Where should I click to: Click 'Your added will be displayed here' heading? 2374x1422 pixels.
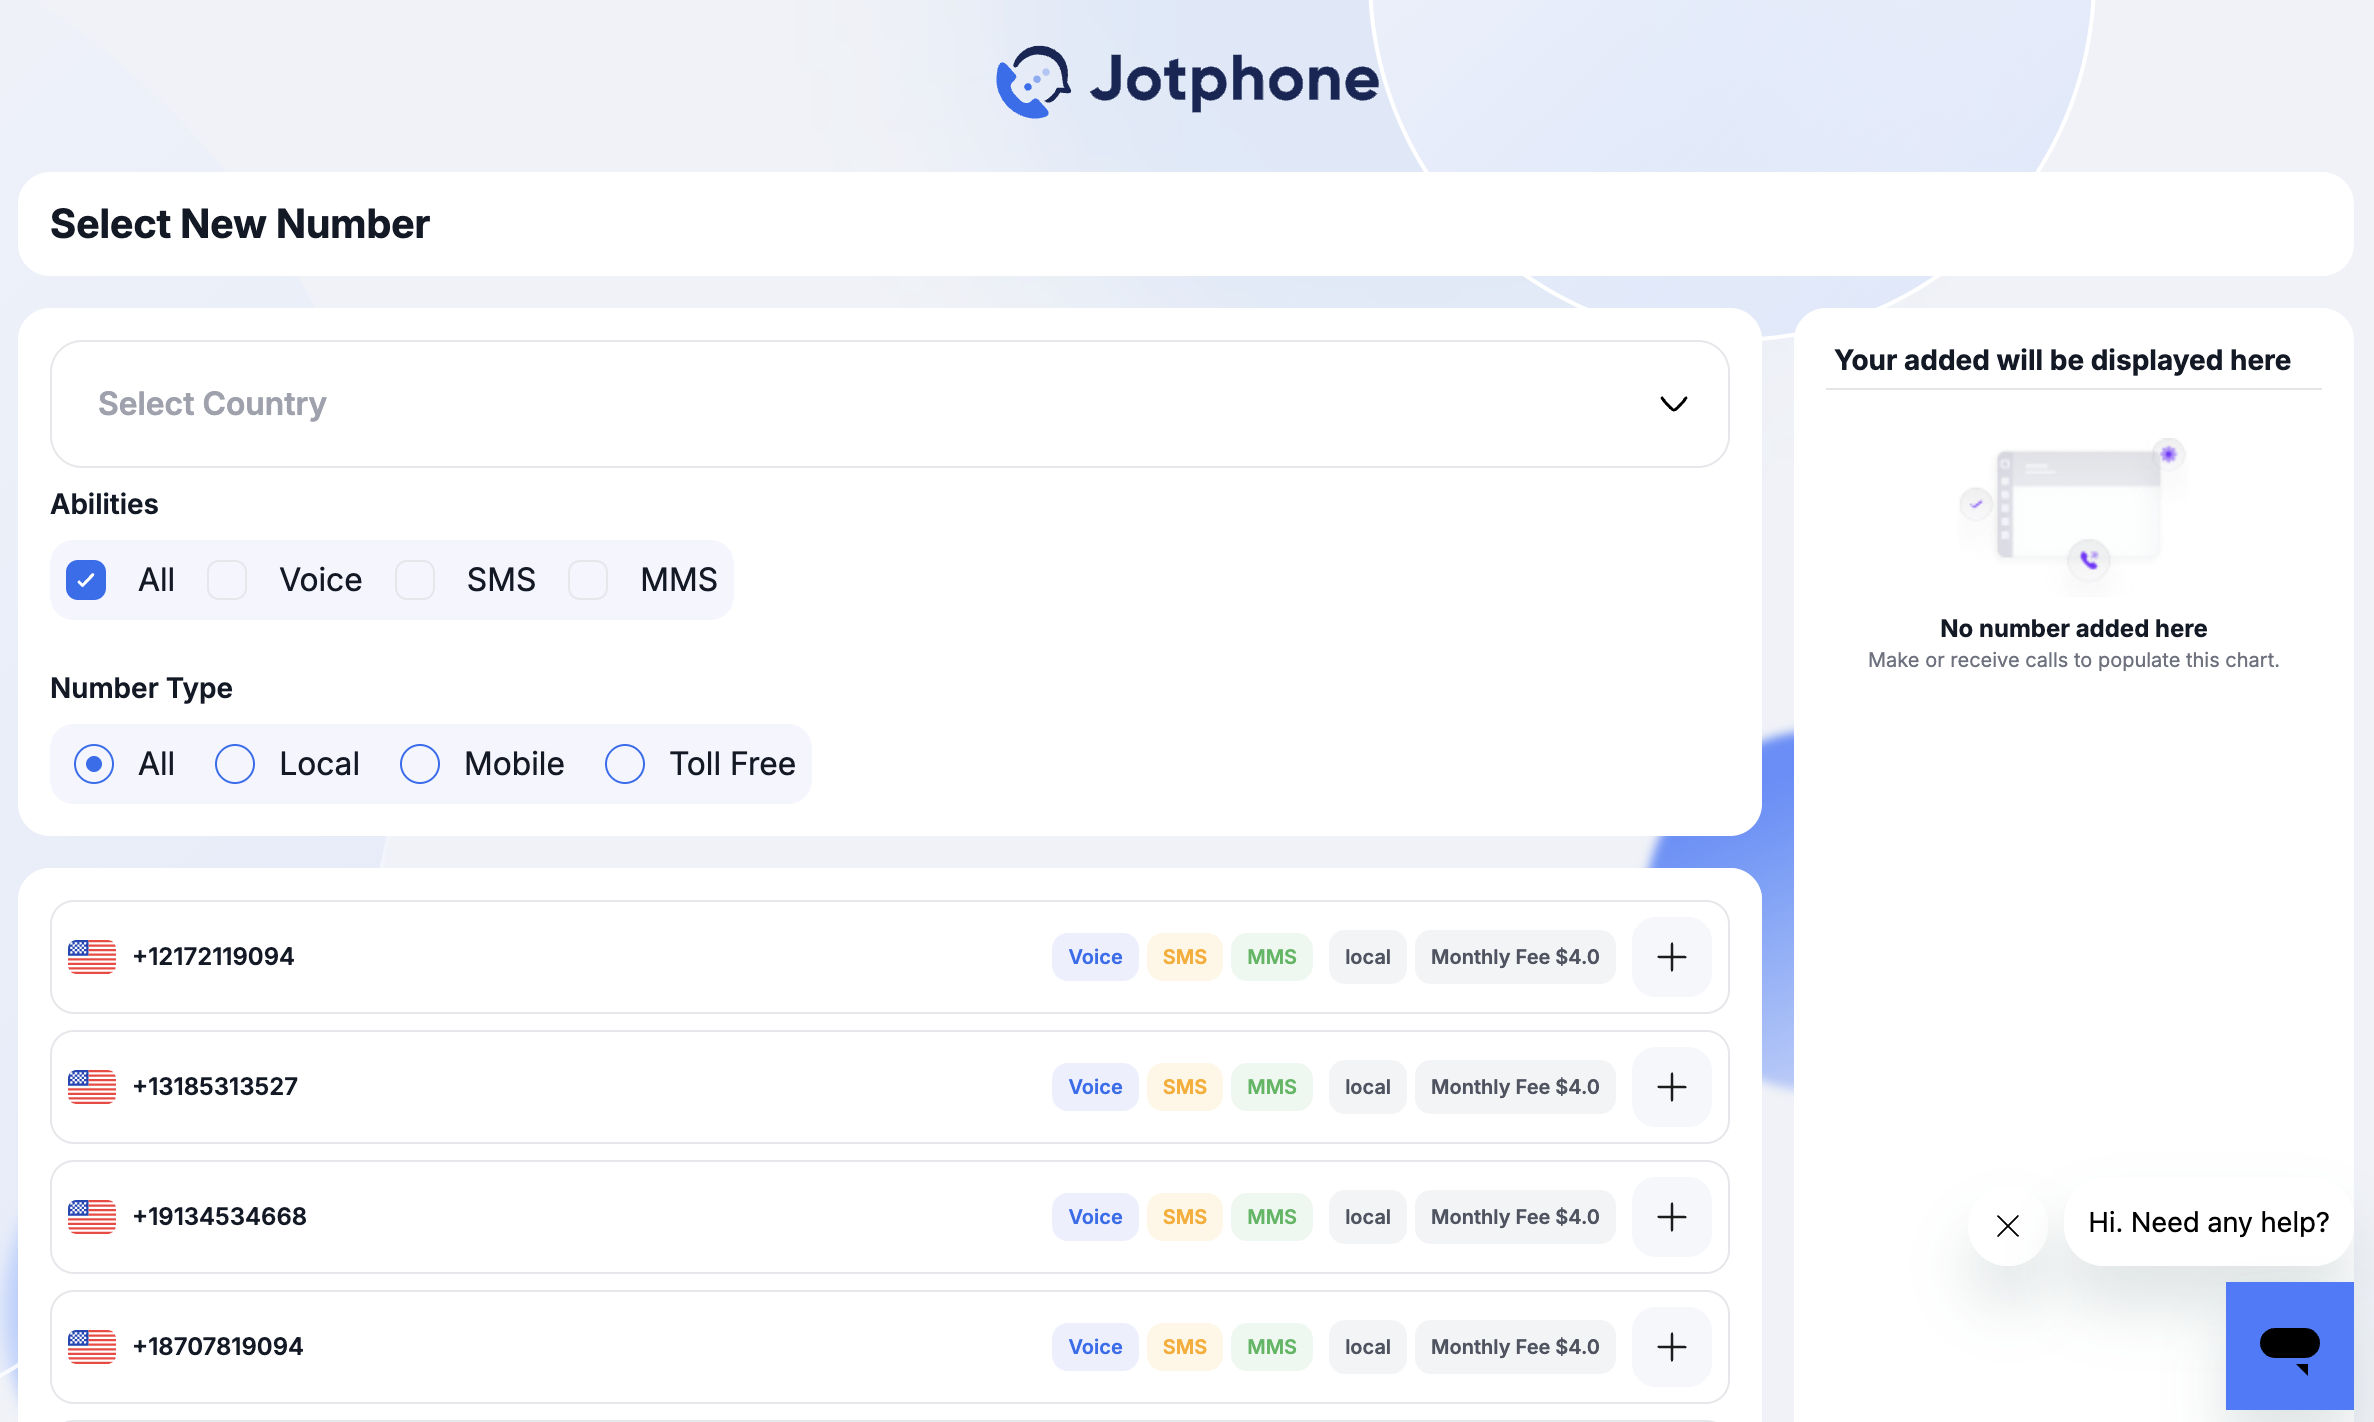(2062, 360)
